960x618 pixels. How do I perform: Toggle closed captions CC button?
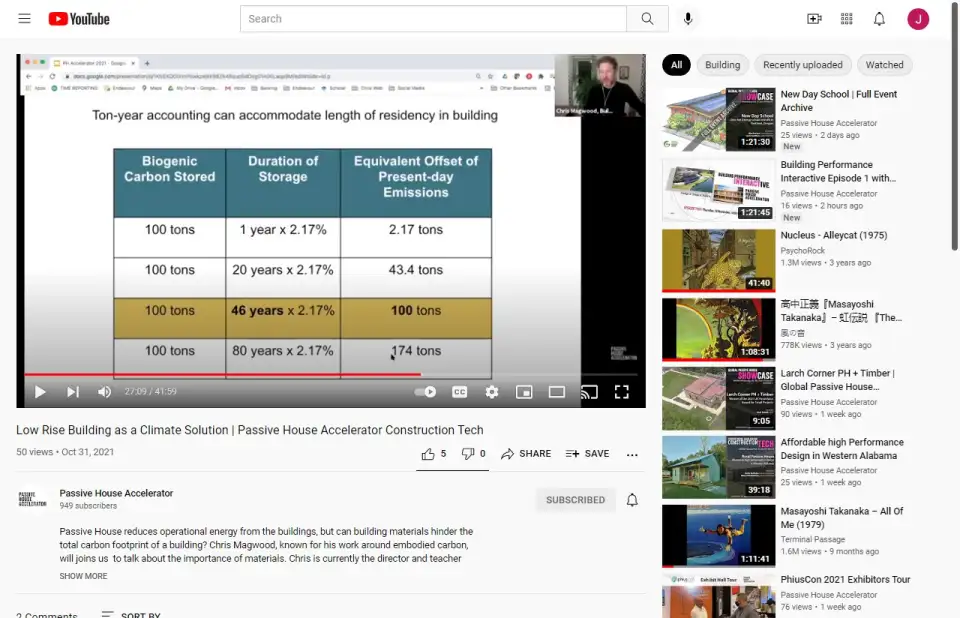(x=460, y=392)
